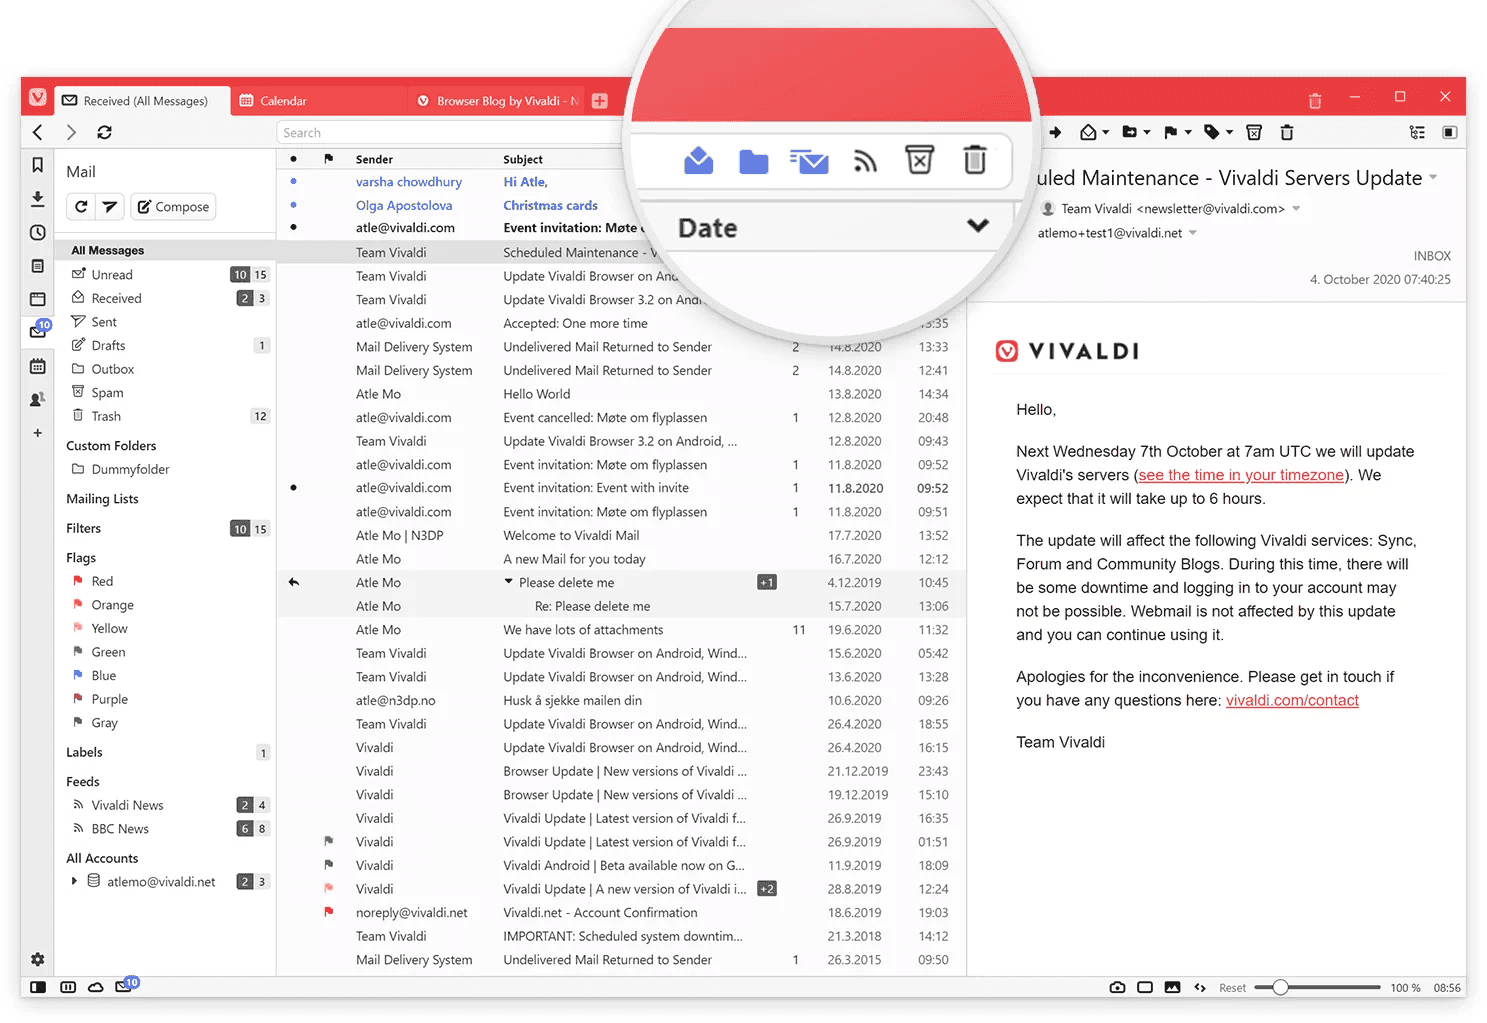Image resolution: width=1487 pixels, height=1023 pixels.
Task: Open the Bookmarks panel in the sidebar
Action: tap(37, 165)
